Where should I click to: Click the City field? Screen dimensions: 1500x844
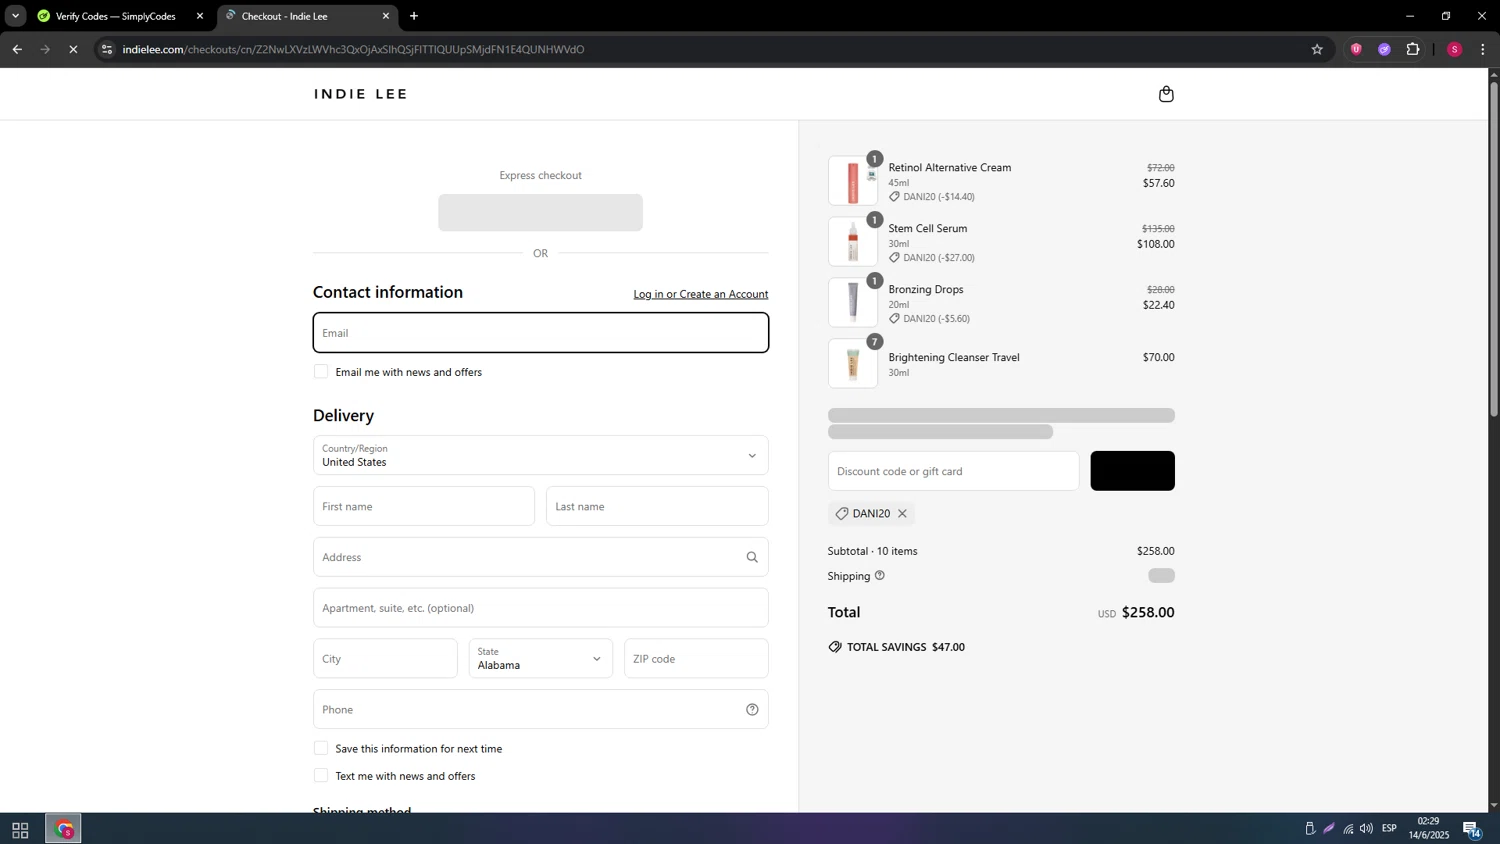coord(385,659)
